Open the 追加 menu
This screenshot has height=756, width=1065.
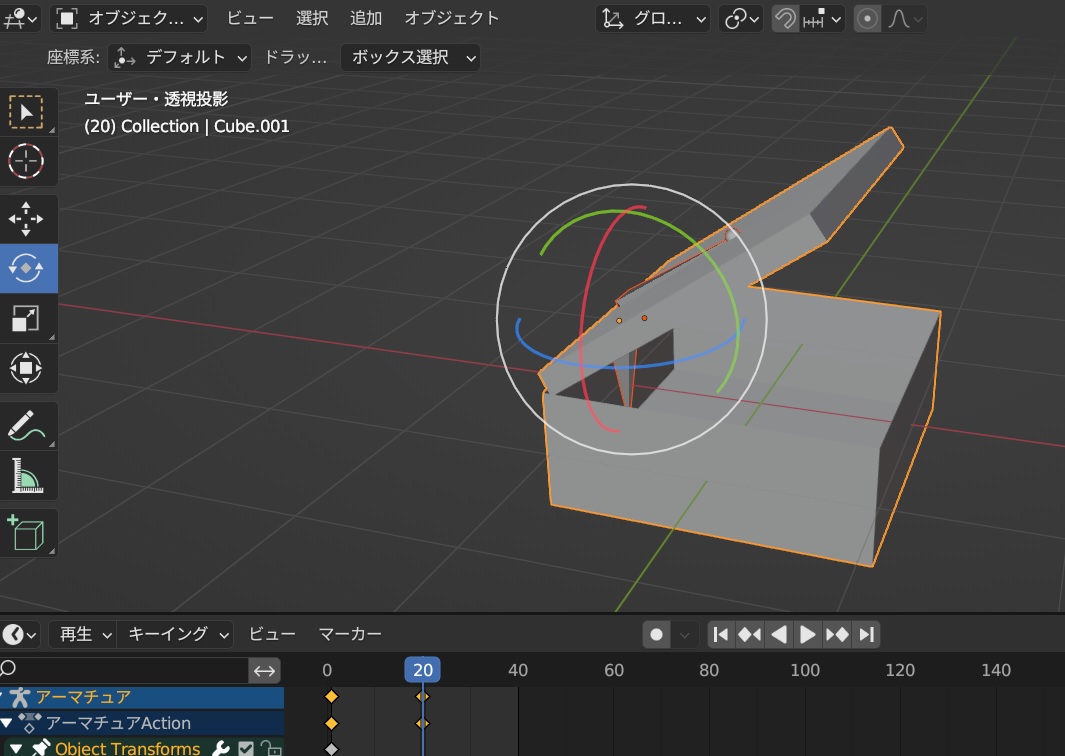pyautogui.click(x=366, y=18)
